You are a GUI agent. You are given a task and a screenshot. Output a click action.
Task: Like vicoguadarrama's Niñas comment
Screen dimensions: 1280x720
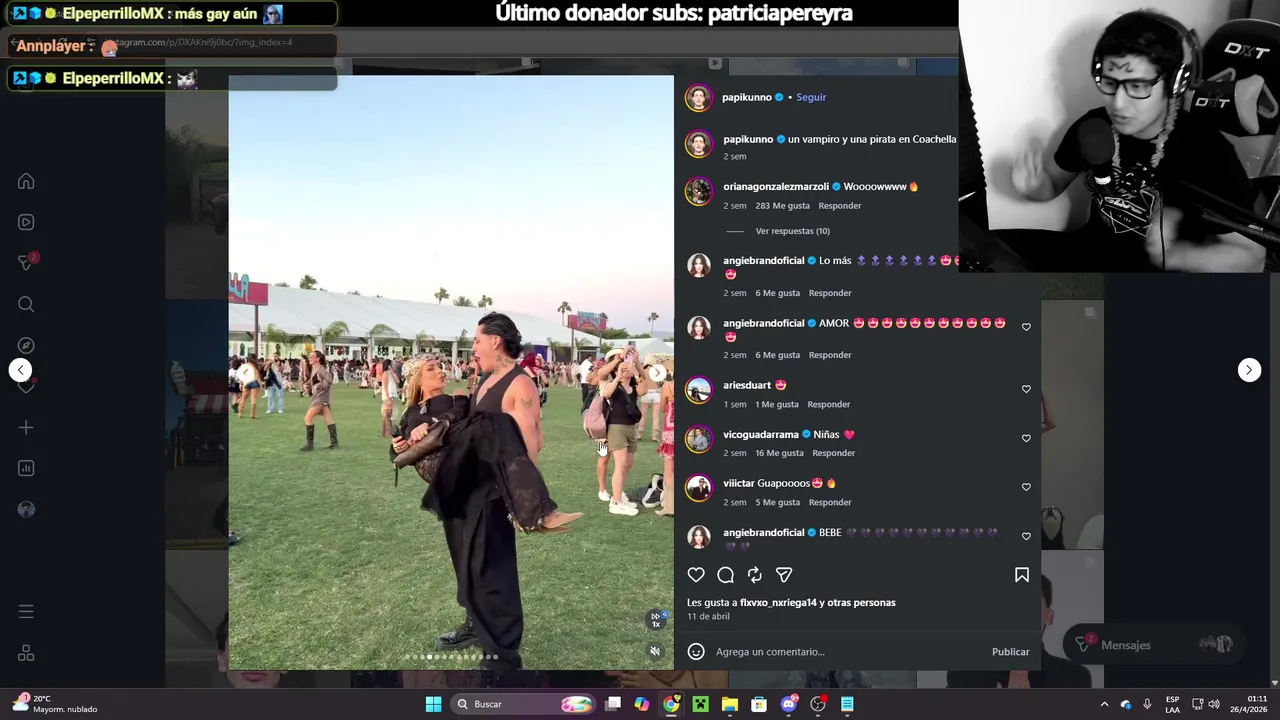(x=1026, y=438)
